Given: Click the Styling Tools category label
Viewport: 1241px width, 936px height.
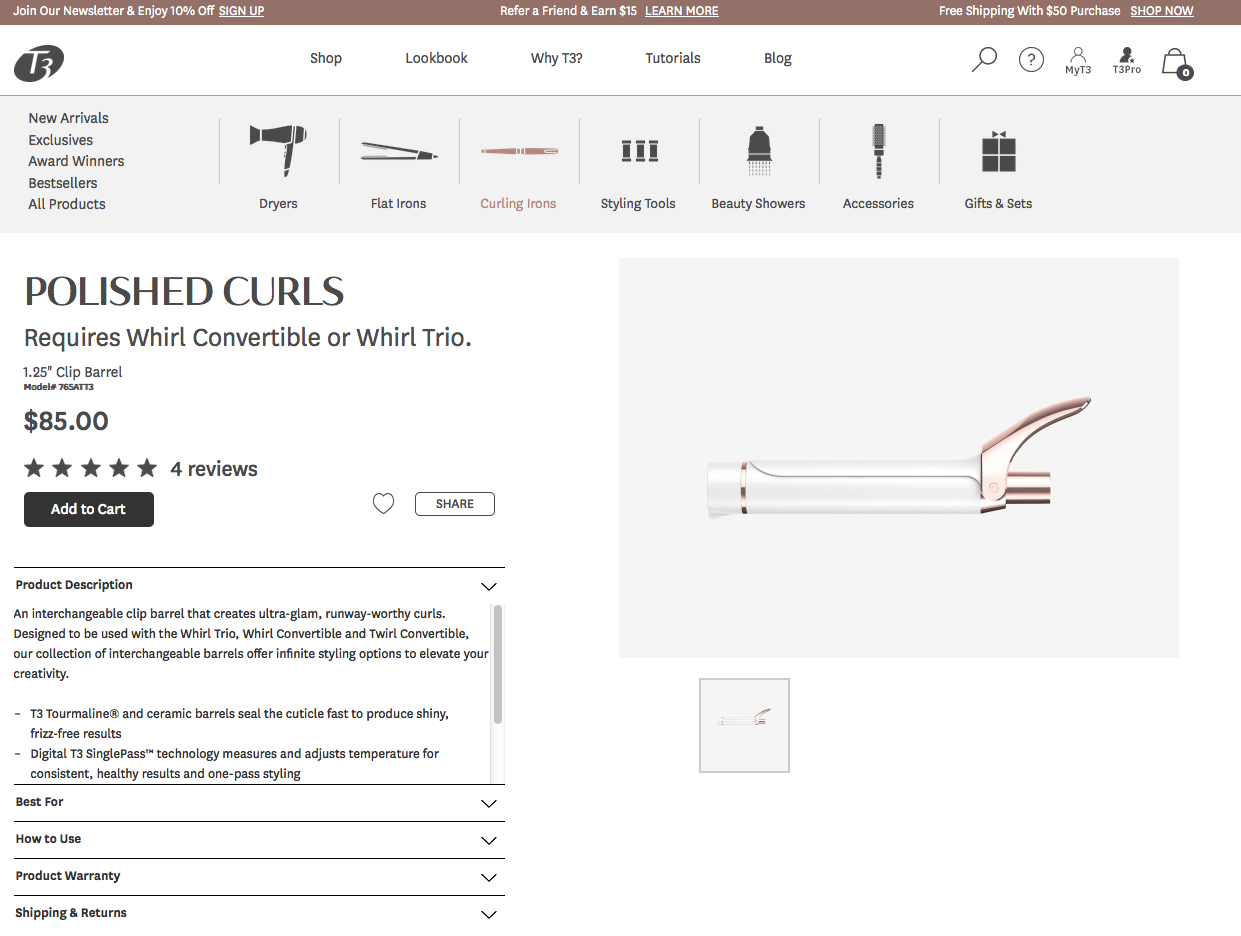Looking at the screenshot, I should pyautogui.click(x=638, y=203).
